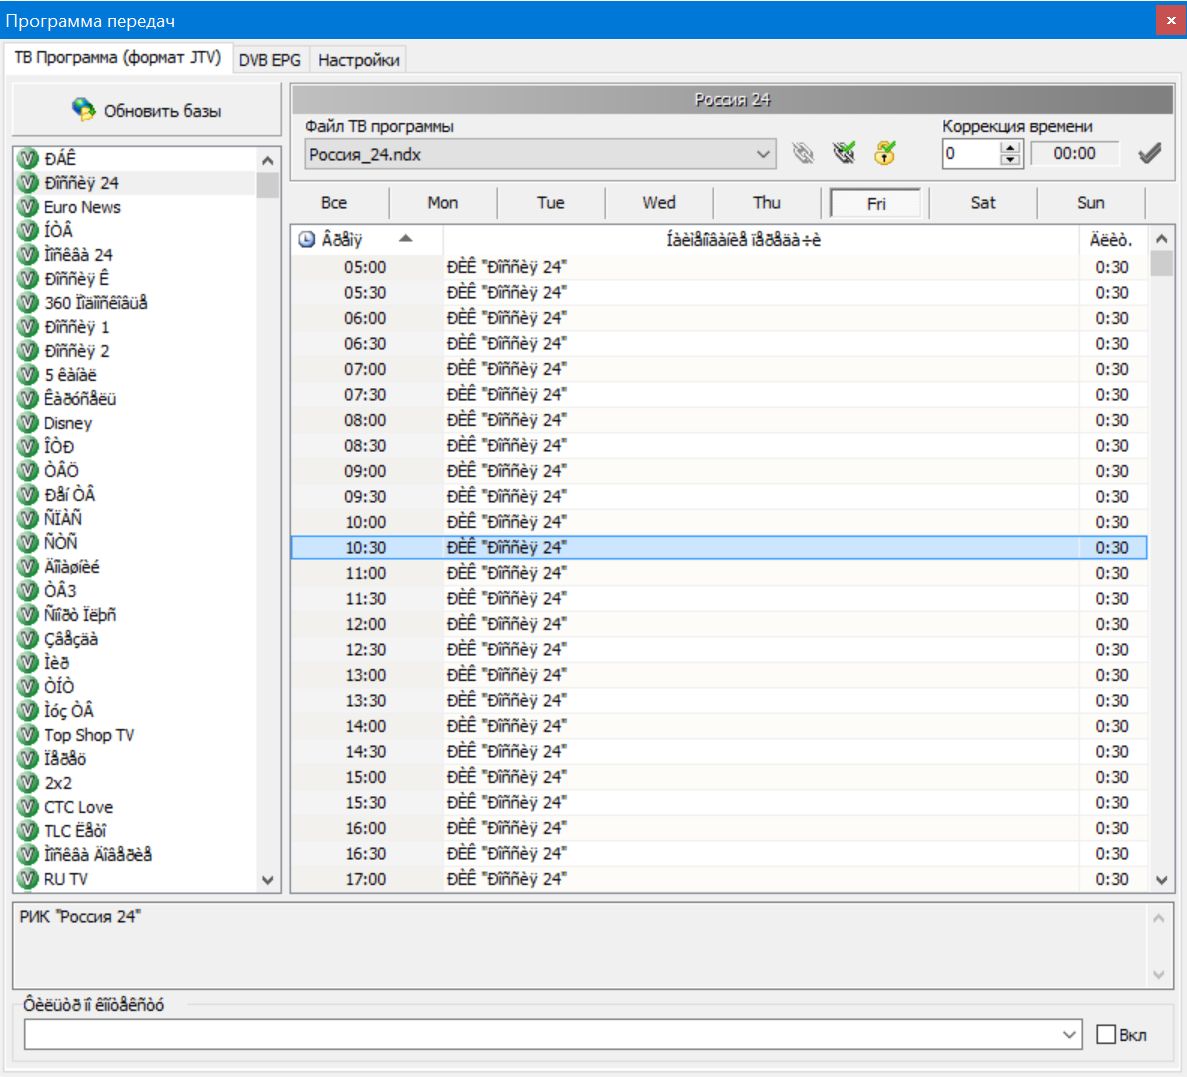Click the sort arrow in the time column header
This screenshot has height=1077, width=1187.
click(x=405, y=239)
